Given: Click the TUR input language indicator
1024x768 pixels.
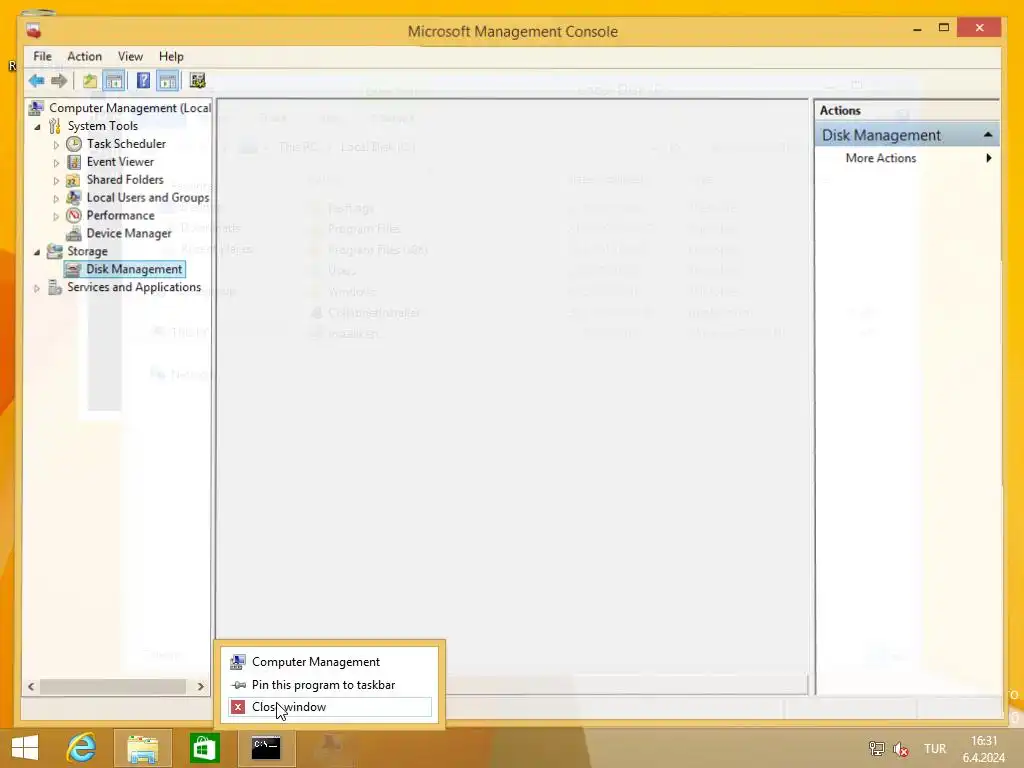Looking at the screenshot, I should click(x=935, y=748).
